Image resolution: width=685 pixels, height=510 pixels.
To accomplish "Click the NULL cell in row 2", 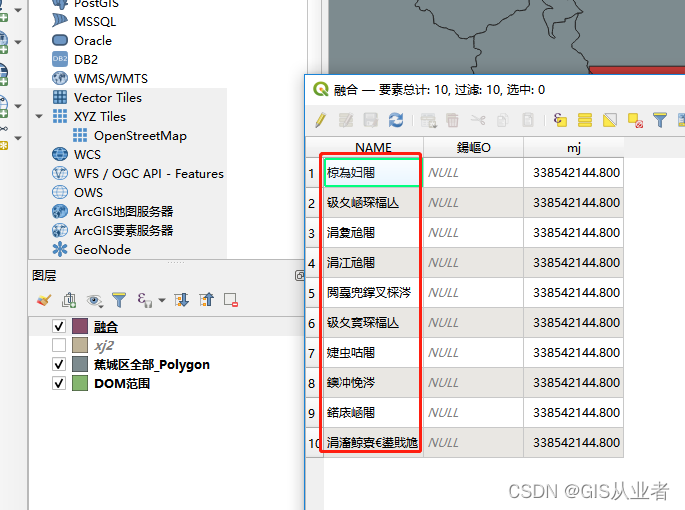I will 474,203.
